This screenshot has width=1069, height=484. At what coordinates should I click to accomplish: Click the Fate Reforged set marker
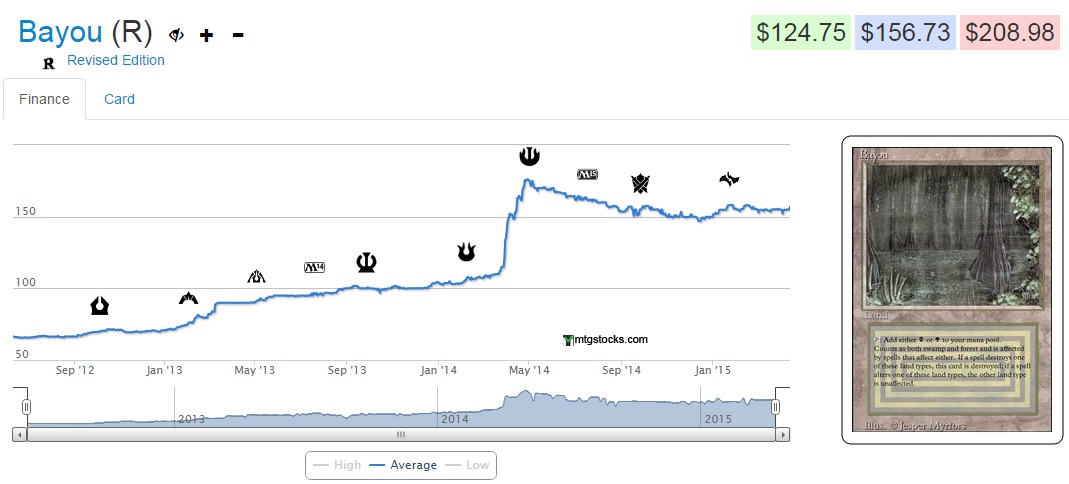(x=729, y=179)
